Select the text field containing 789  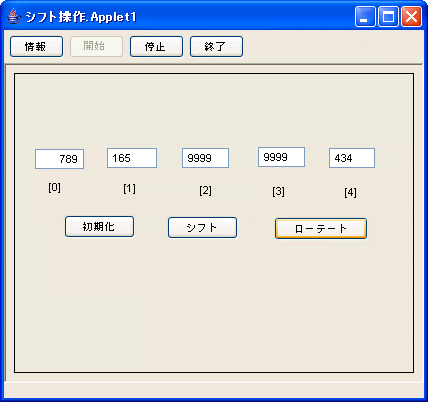(x=59, y=159)
